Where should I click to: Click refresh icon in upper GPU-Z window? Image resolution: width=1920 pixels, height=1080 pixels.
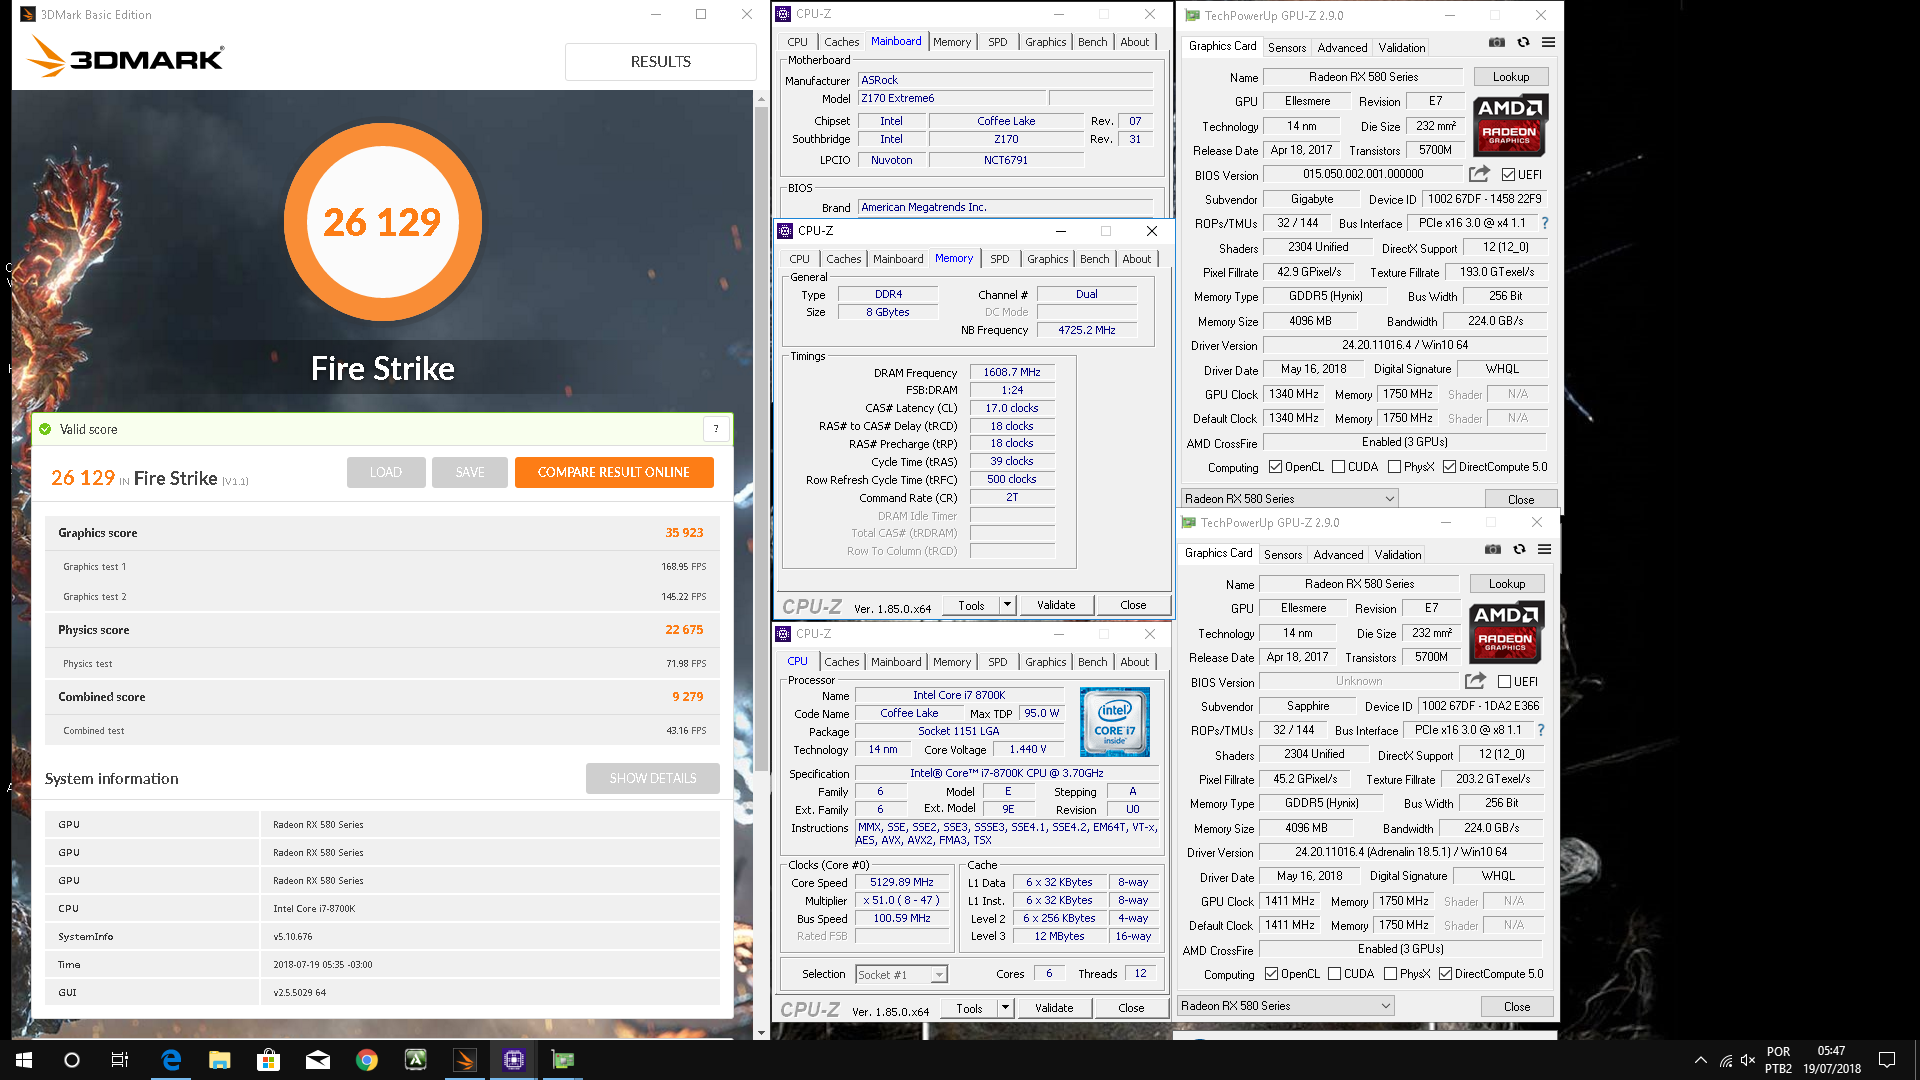point(1523,42)
